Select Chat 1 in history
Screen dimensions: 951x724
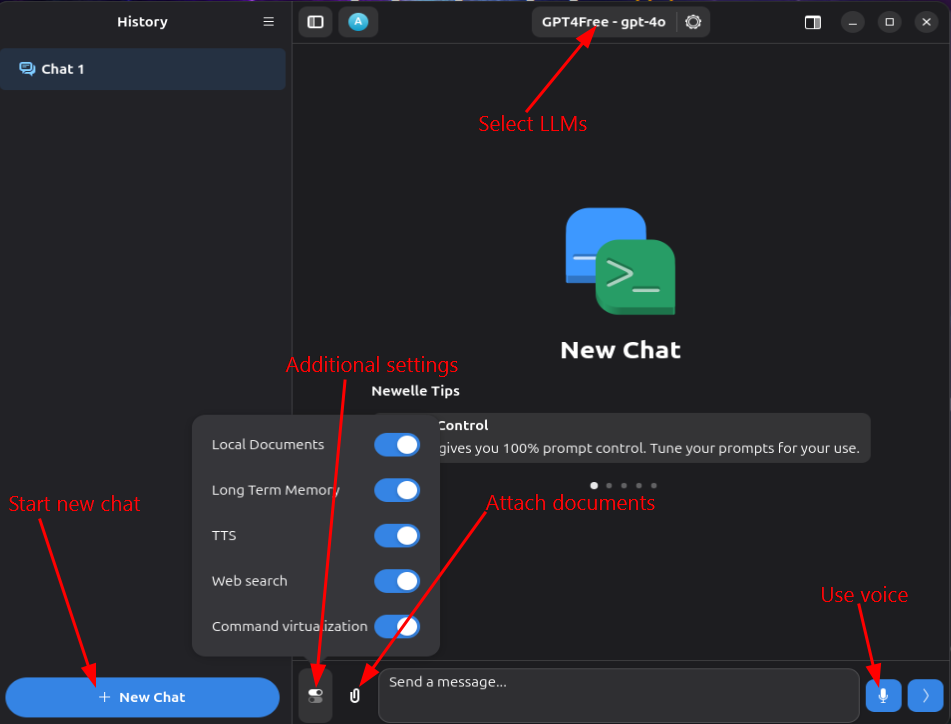pyautogui.click(x=143, y=69)
